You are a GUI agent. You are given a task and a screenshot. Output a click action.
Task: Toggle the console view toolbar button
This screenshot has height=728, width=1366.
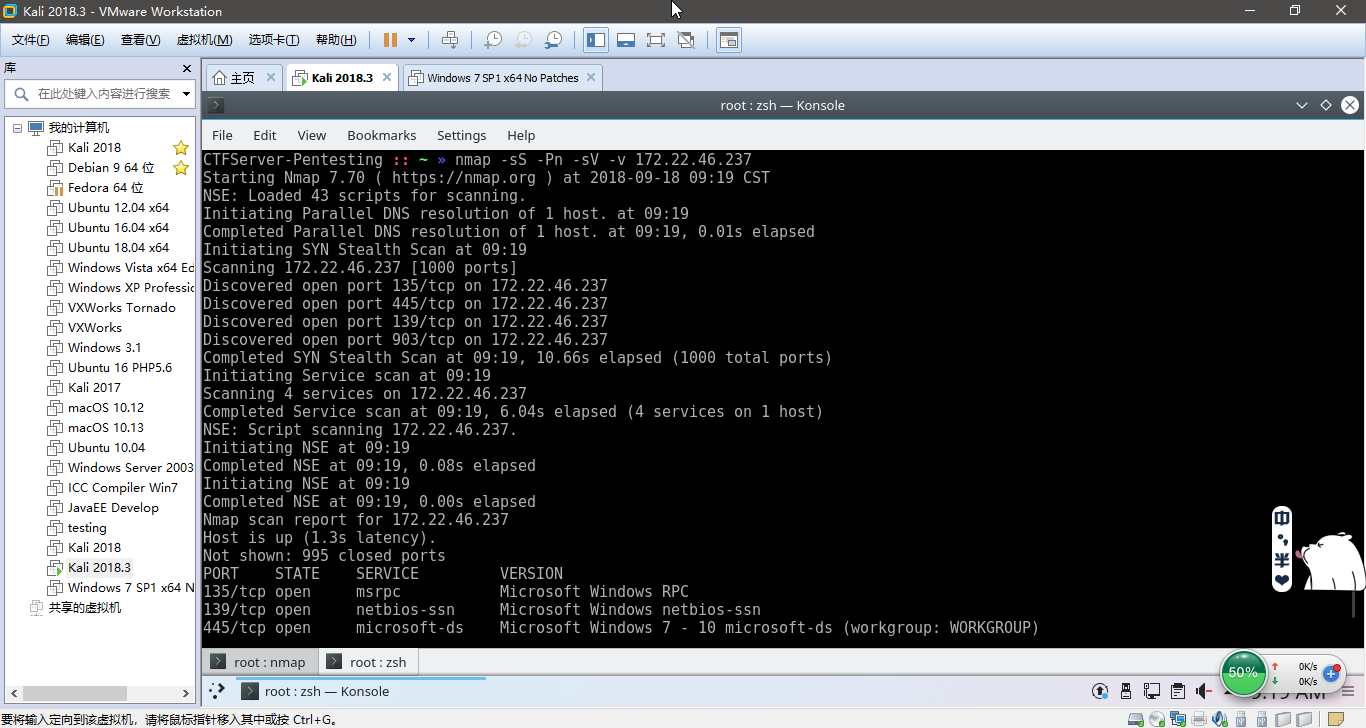click(x=729, y=40)
